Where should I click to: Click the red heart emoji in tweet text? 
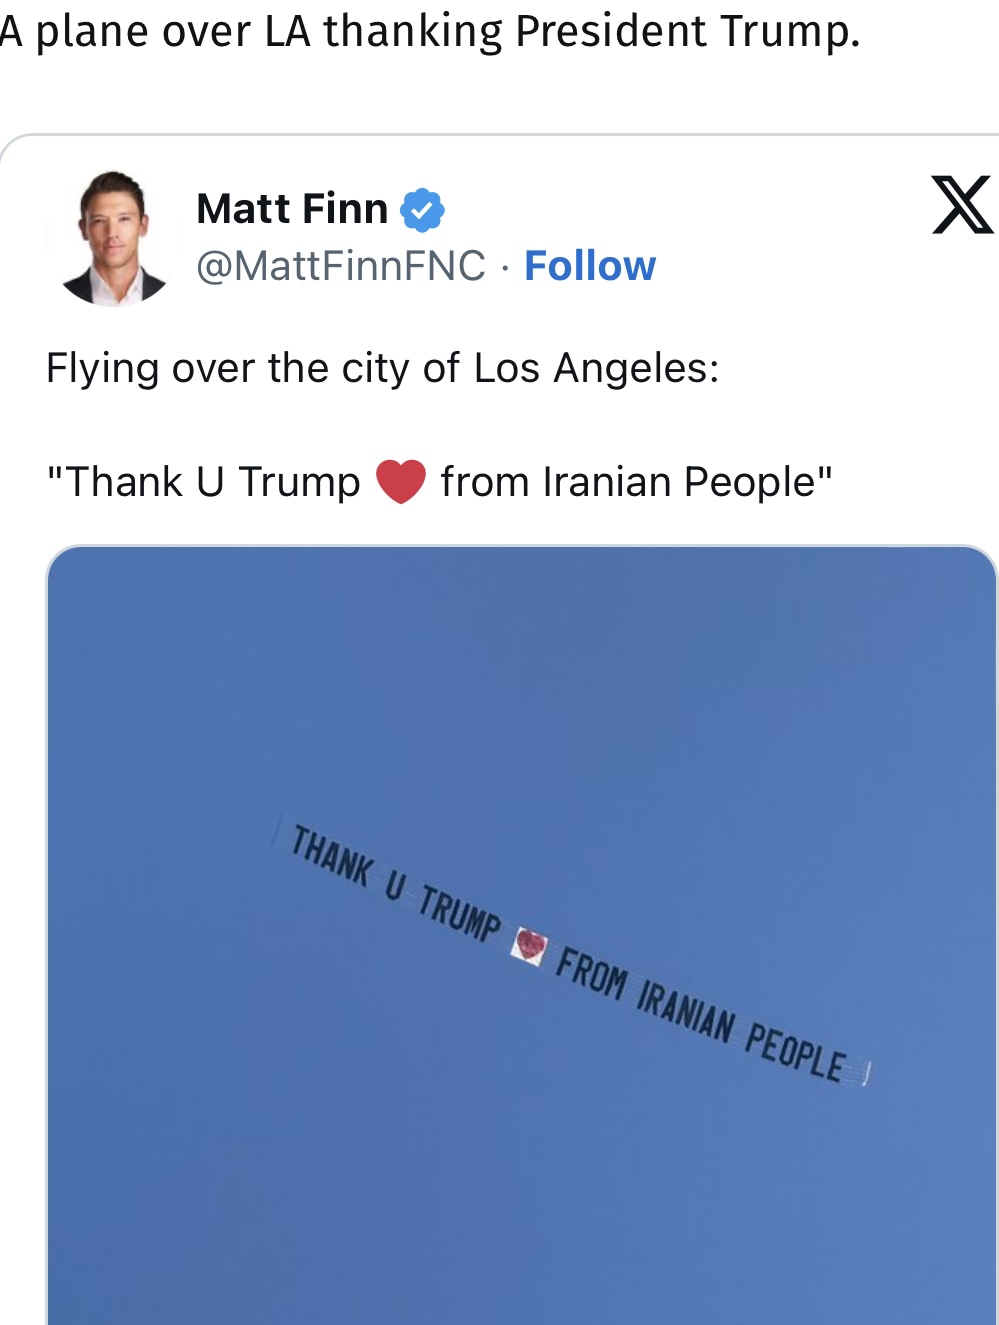click(x=401, y=482)
